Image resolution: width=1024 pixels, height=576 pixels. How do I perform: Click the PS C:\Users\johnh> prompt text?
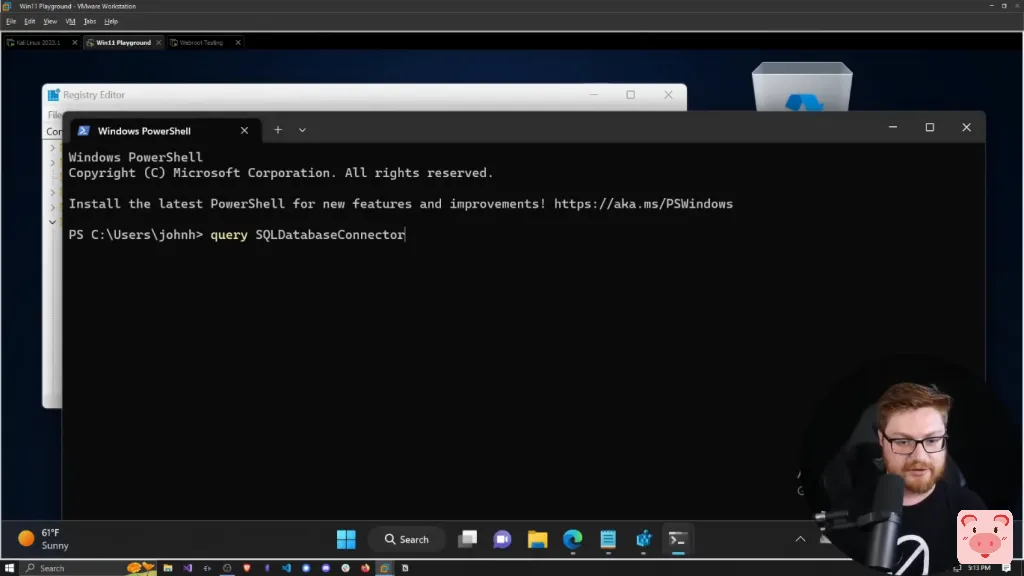click(x=136, y=234)
